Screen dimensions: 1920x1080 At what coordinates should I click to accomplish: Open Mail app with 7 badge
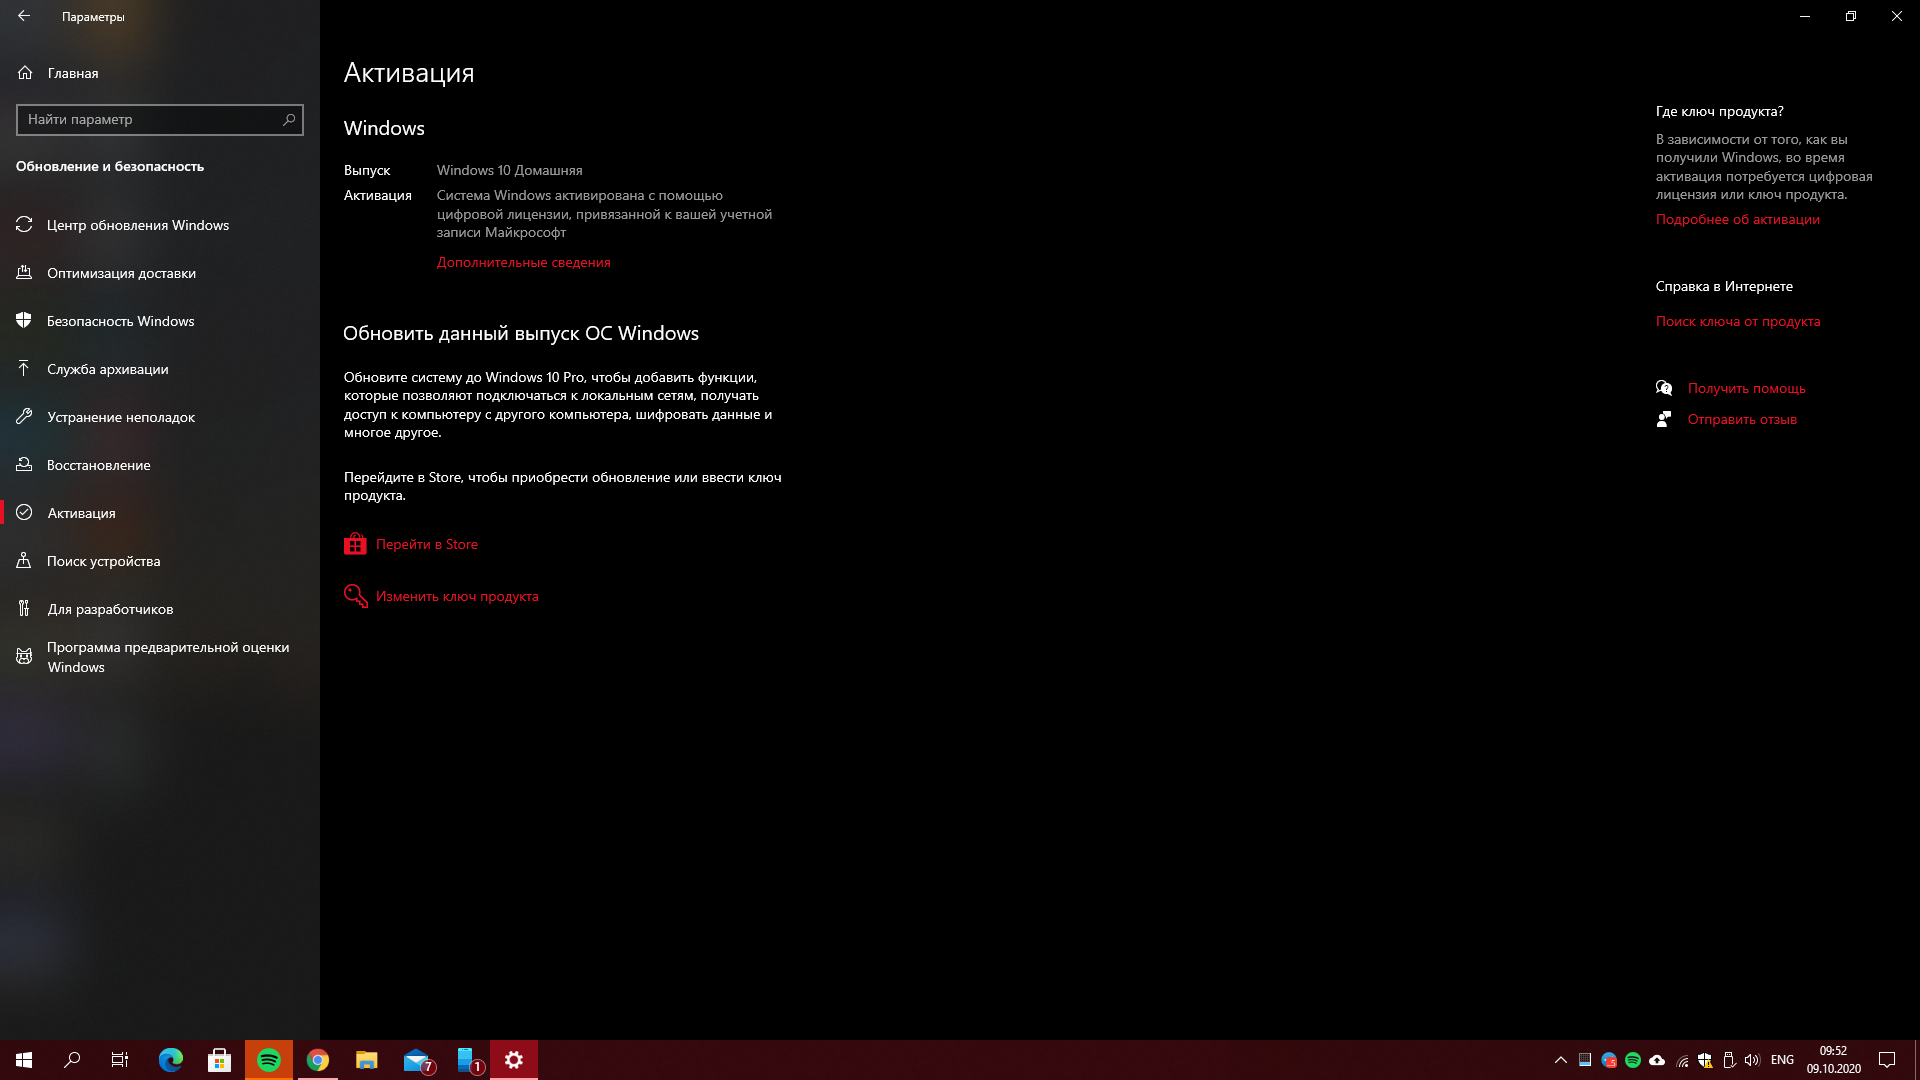point(417,1060)
